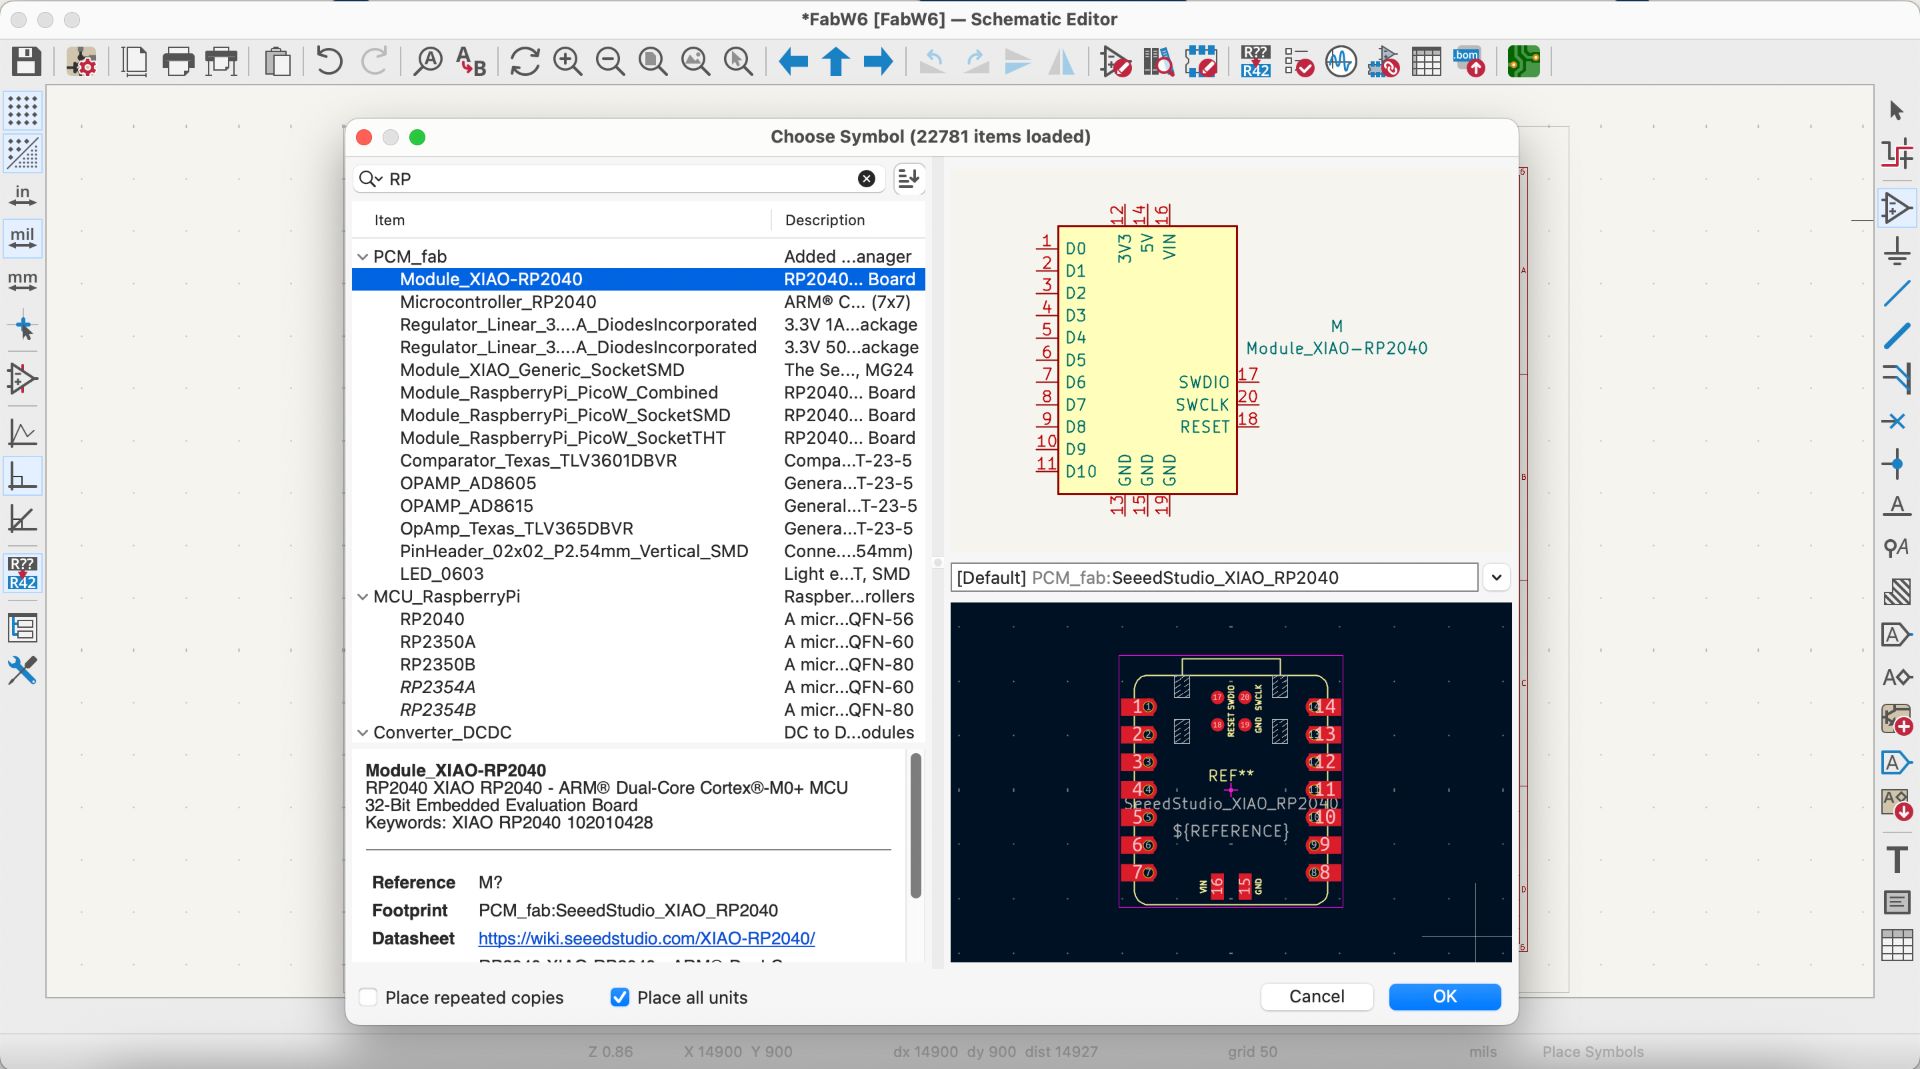This screenshot has height=1069, width=1920.
Task: Select the Add Text tool
Action: coord(1896,860)
